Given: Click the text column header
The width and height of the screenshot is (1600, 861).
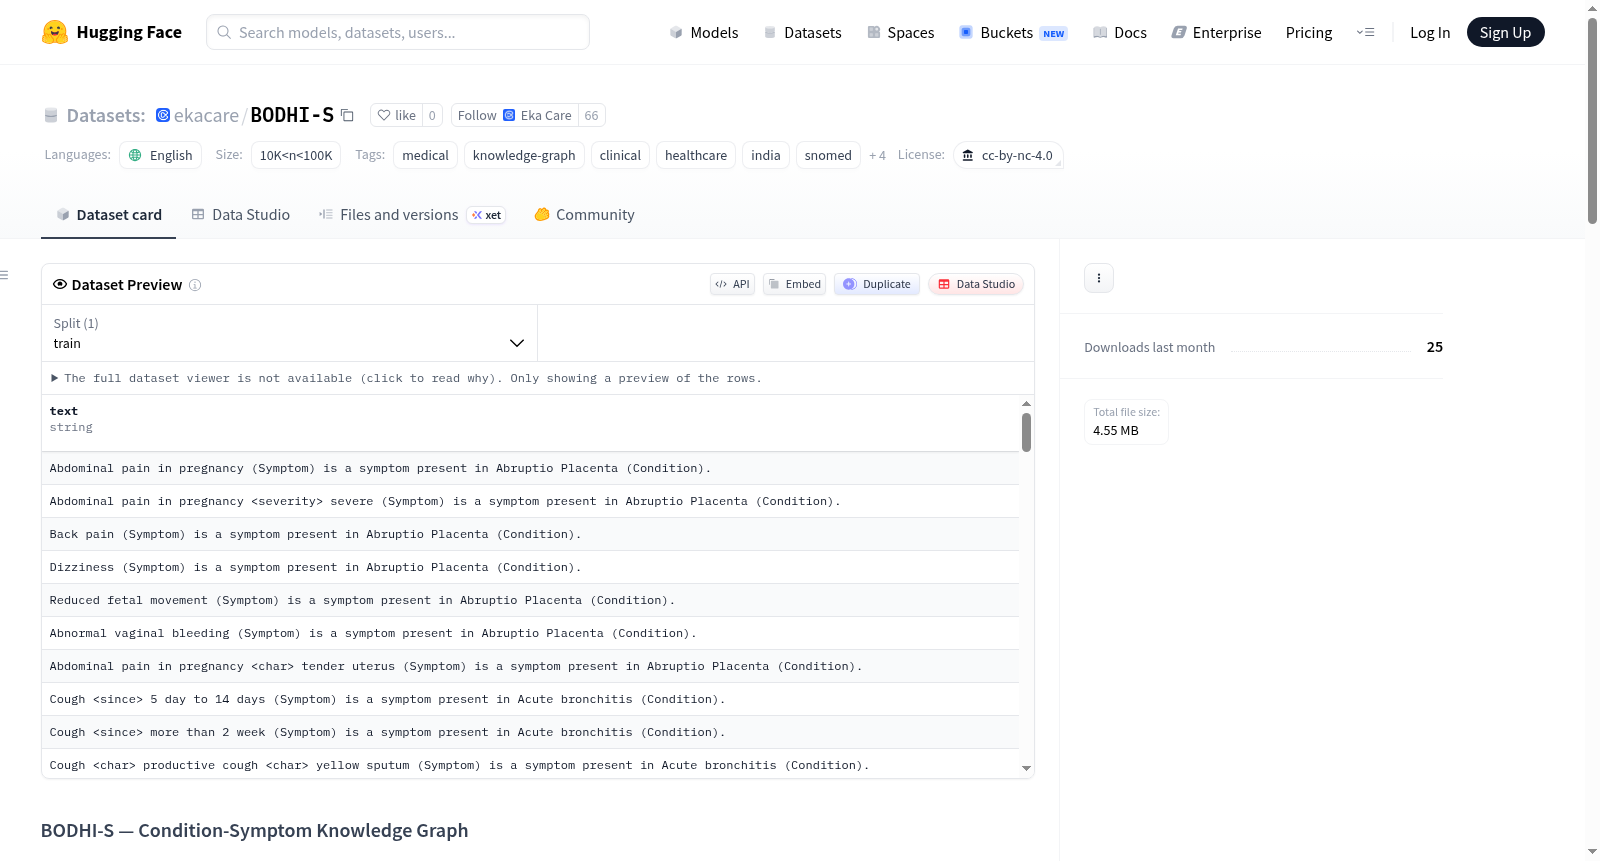Looking at the screenshot, I should [x=530, y=423].
